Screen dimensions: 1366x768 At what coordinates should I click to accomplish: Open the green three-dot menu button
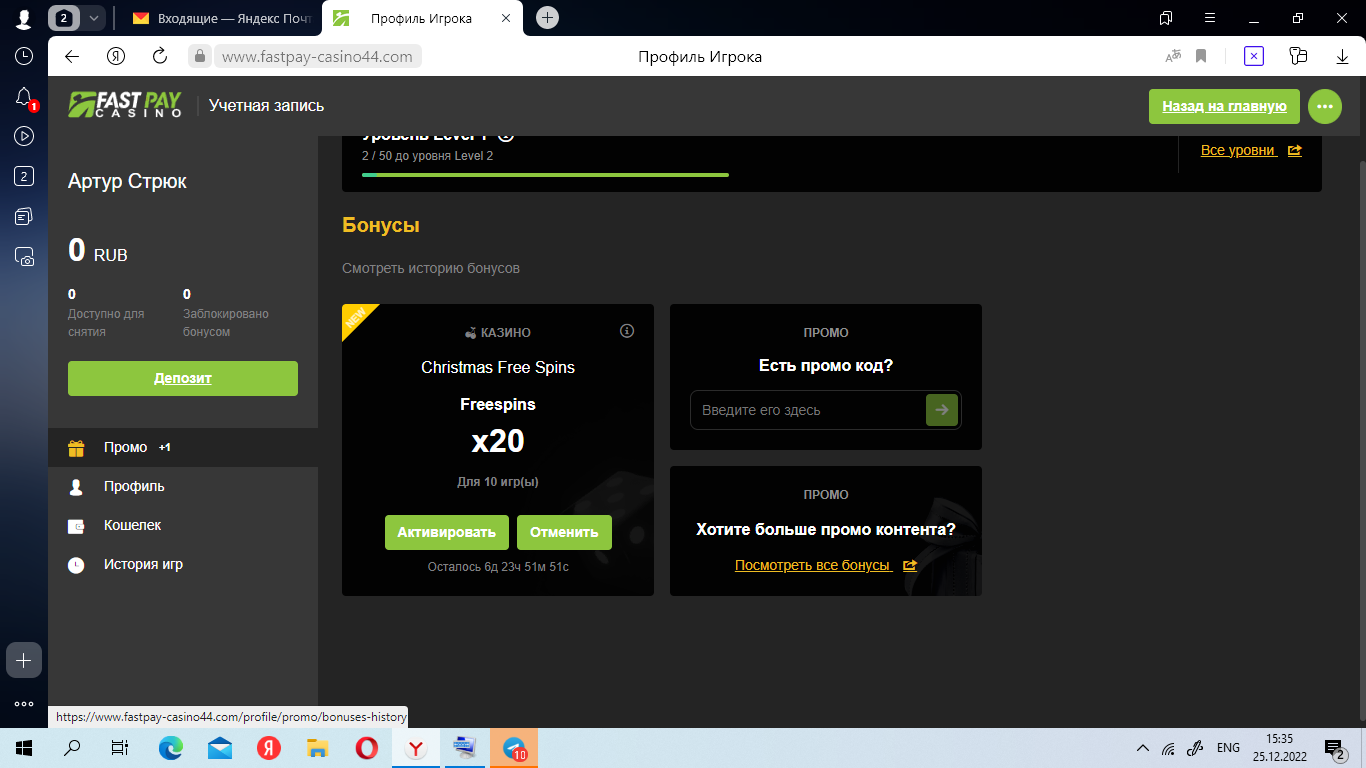[x=1325, y=106]
